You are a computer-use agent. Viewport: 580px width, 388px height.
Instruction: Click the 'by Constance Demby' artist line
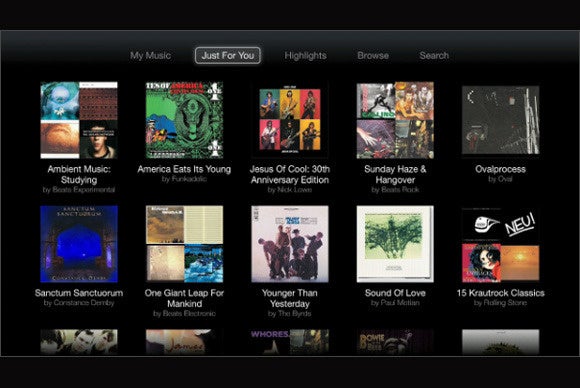click(79, 303)
